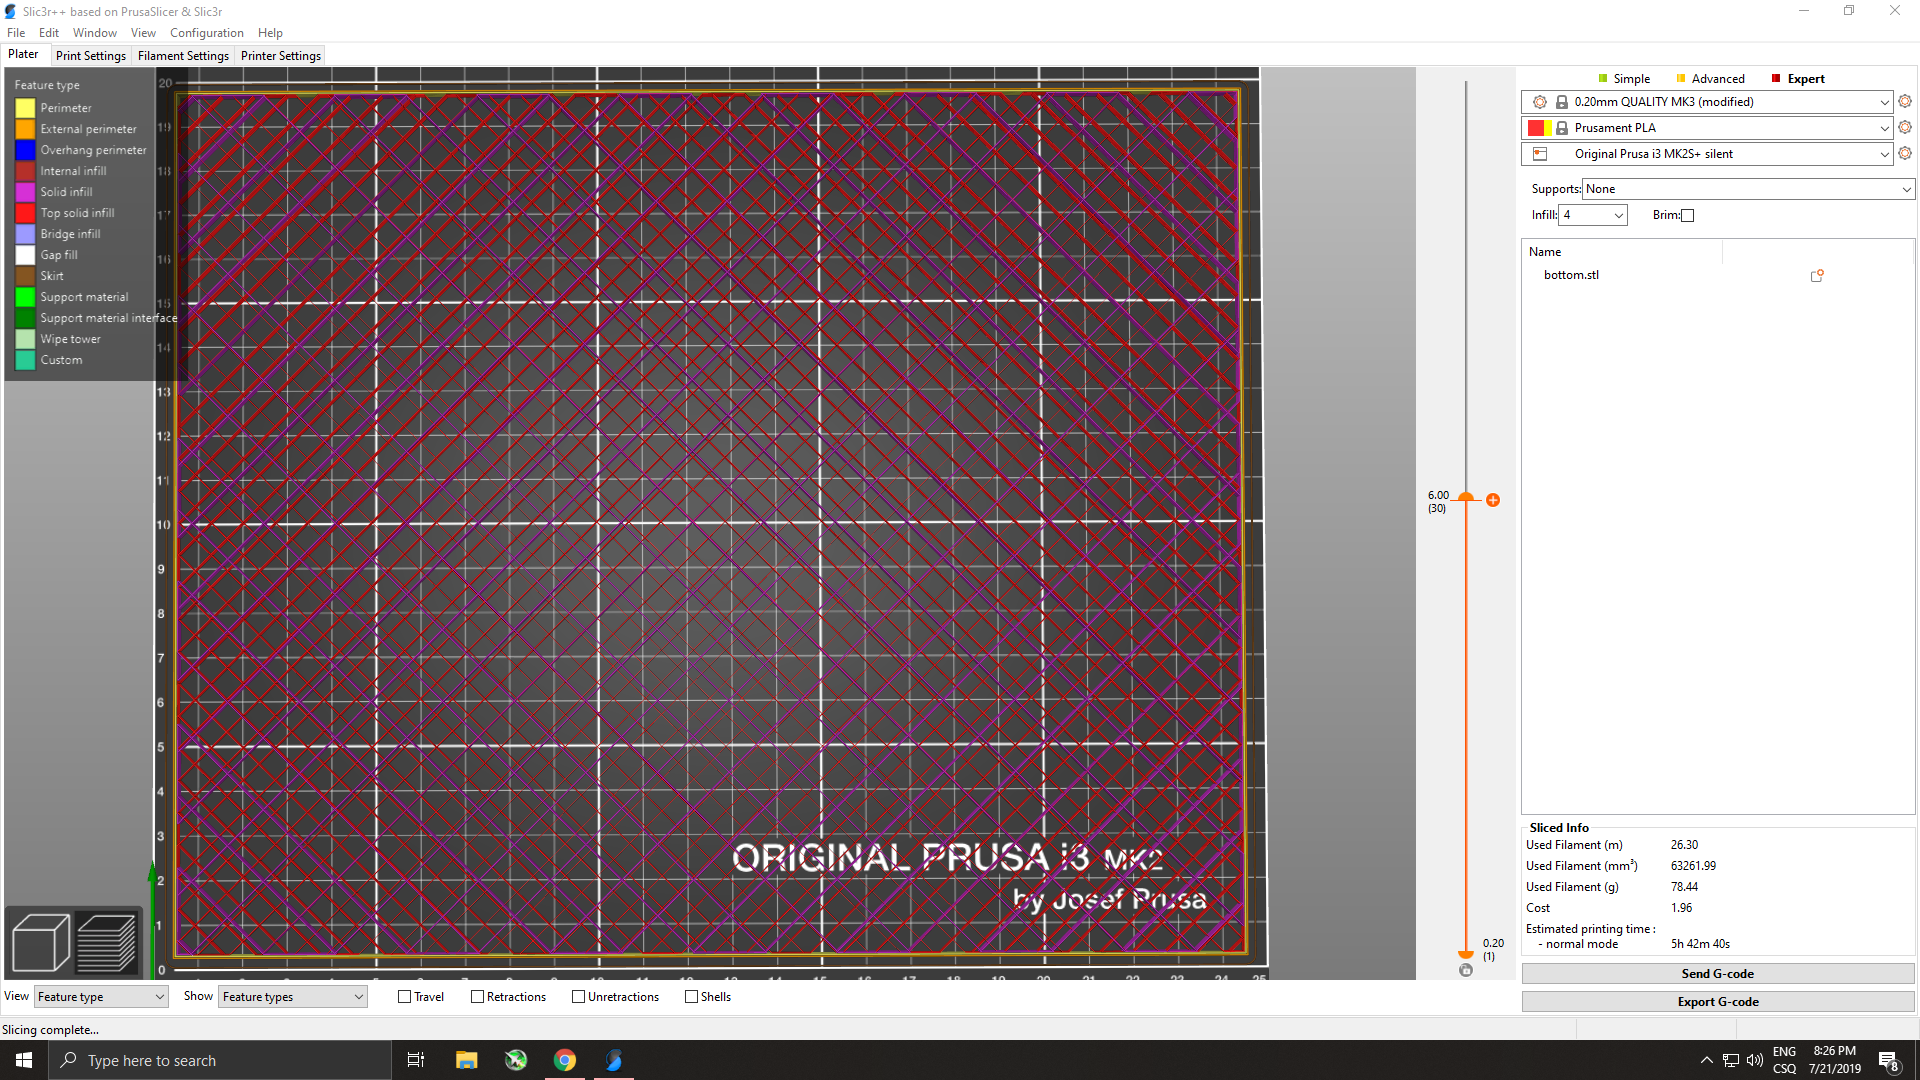Screen dimensions: 1920x1080
Task: Open the Infill percentage dropdown
Action: (x=1594, y=216)
